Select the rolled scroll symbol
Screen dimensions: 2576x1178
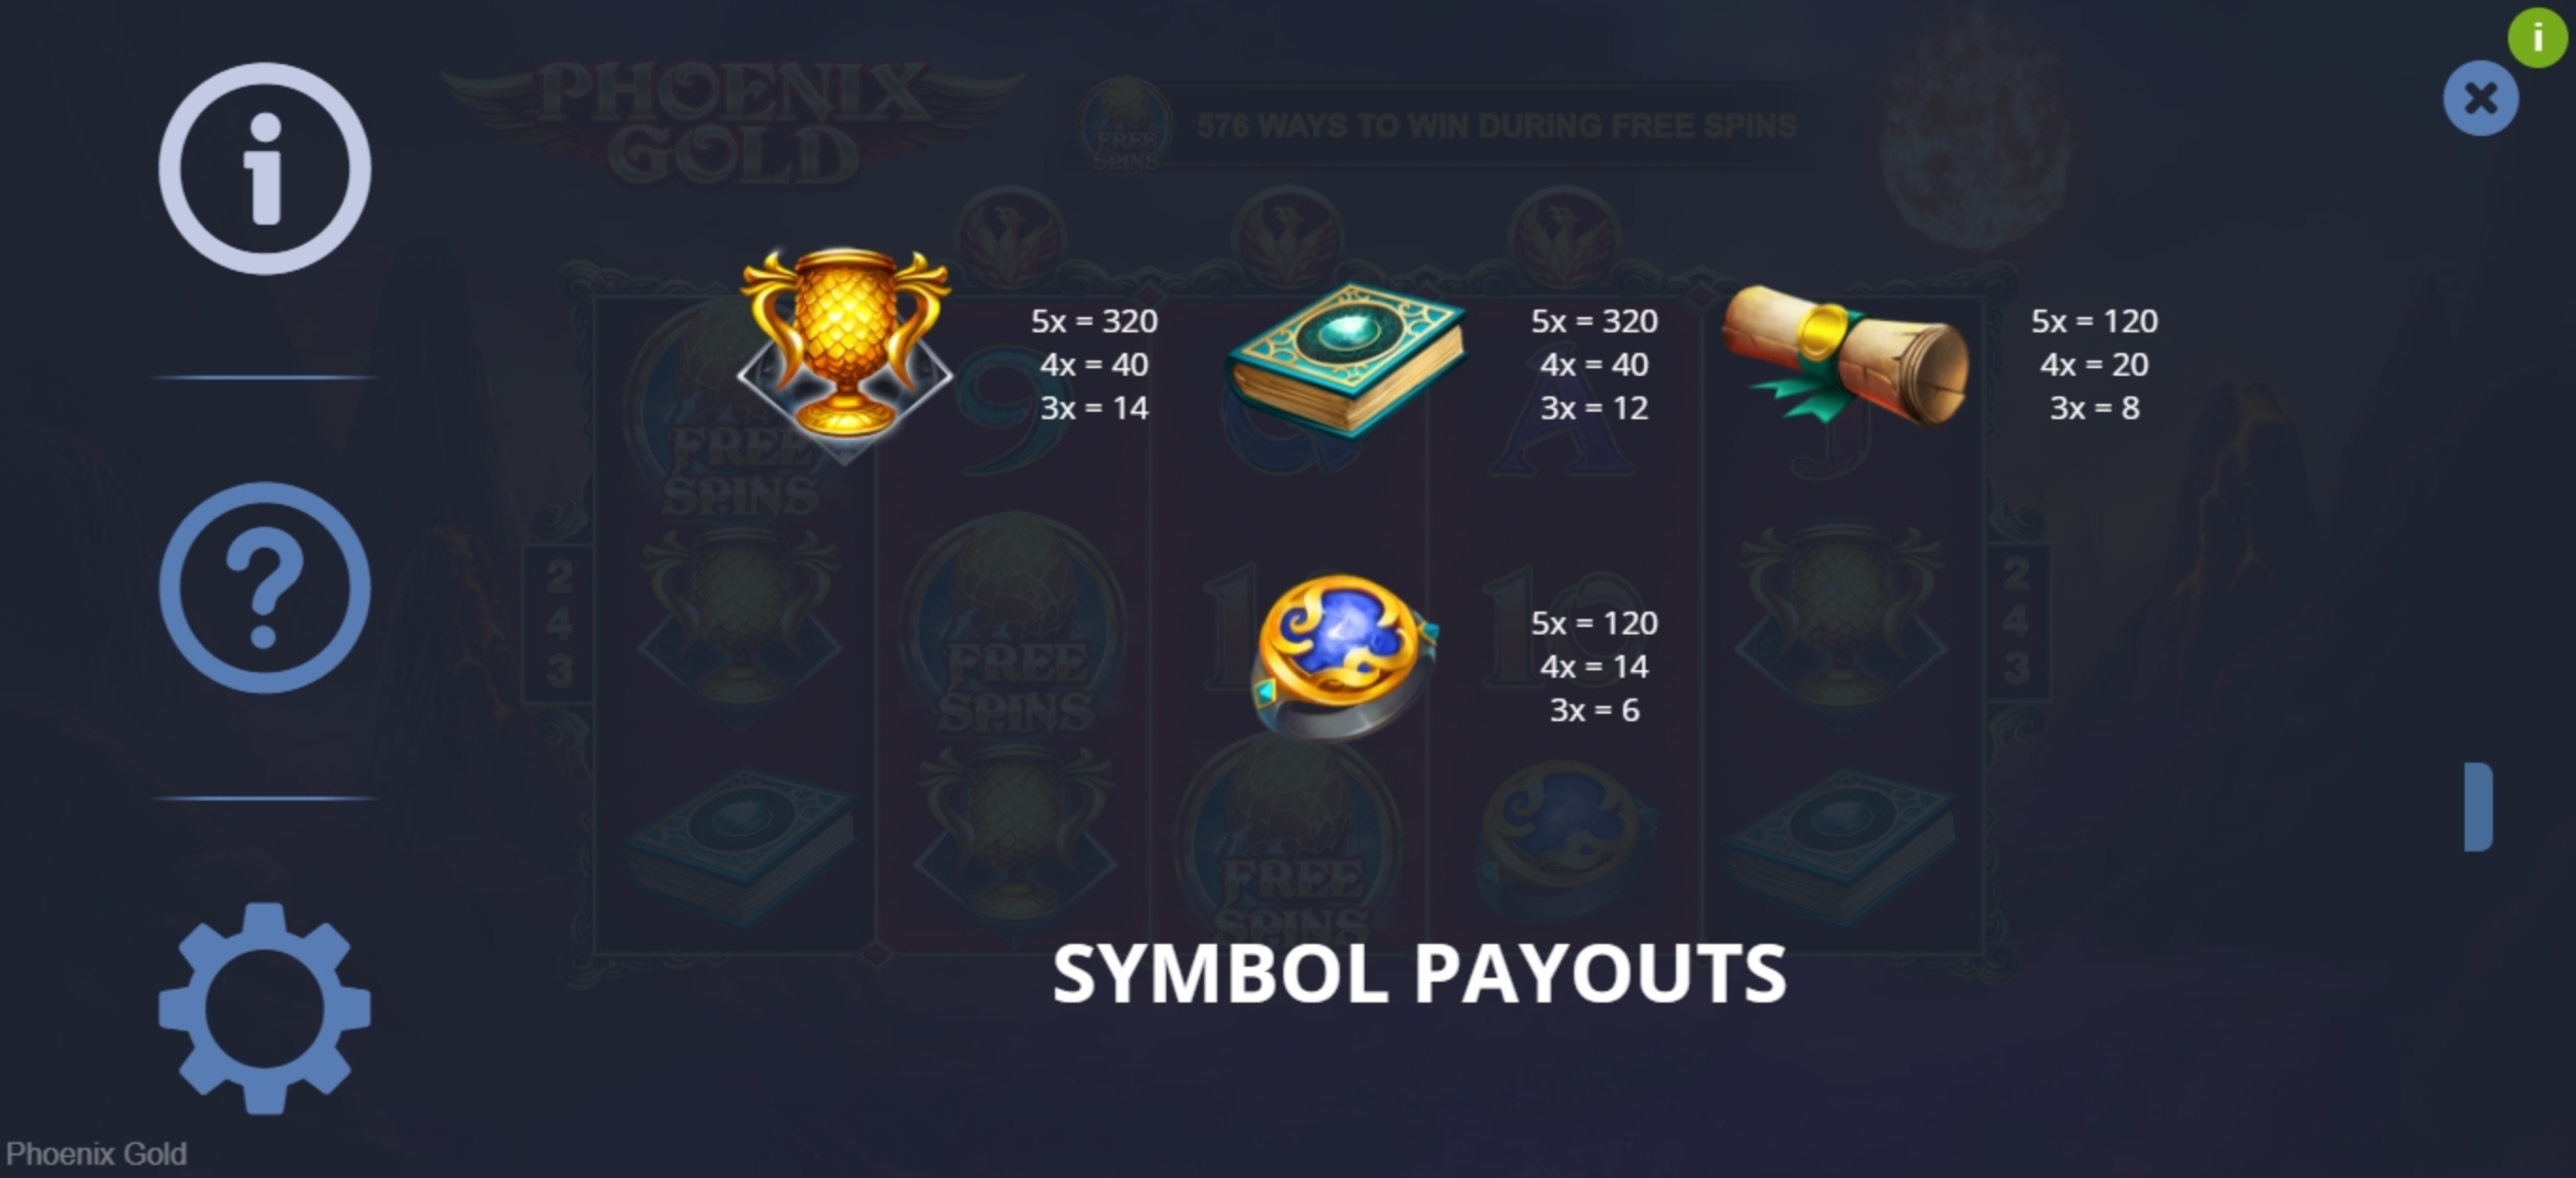tap(1845, 355)
